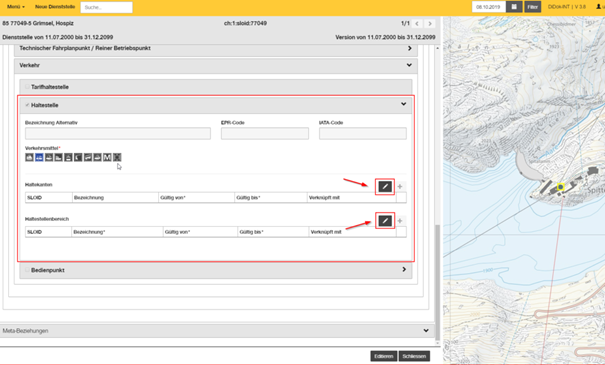This screenshot has height=365, width=605.
Task: Toggle the Haltestelle checkbox
Action: coord(27,105)
